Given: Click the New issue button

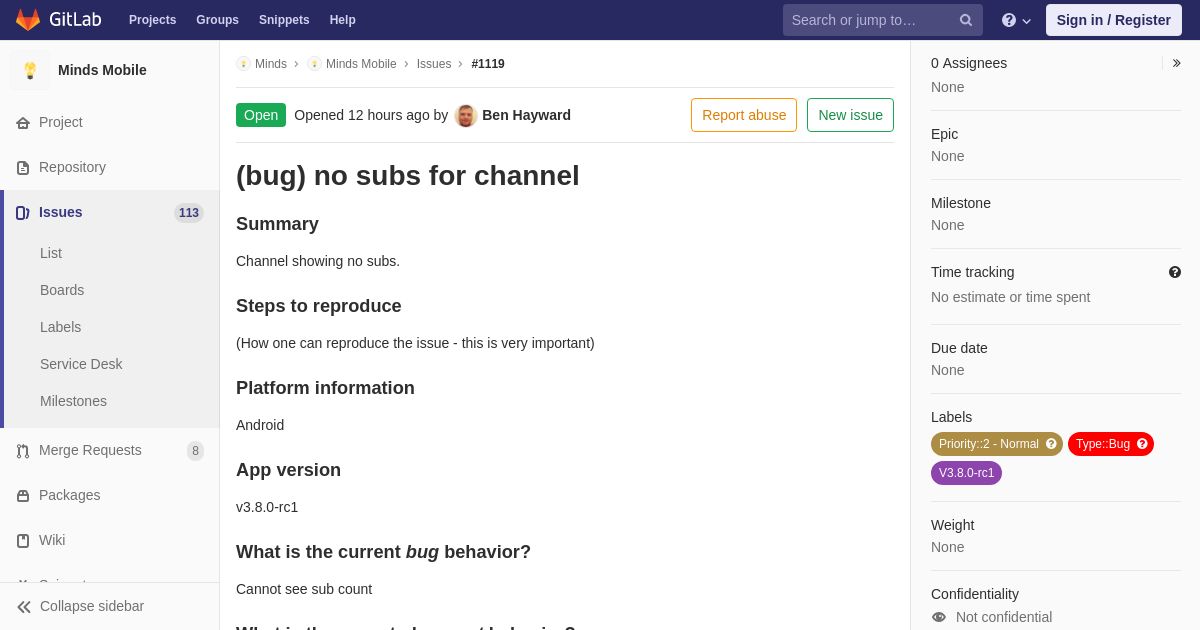Looking at the screenshot, I should coord(850,115).
